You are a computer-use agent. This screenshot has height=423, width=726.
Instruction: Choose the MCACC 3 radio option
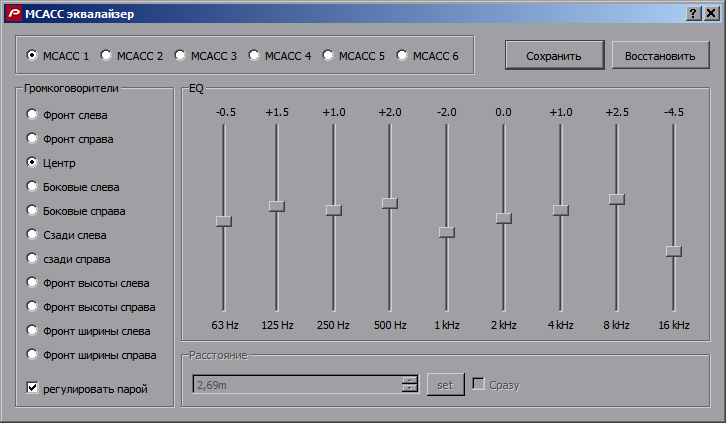(x=206, y=56)
